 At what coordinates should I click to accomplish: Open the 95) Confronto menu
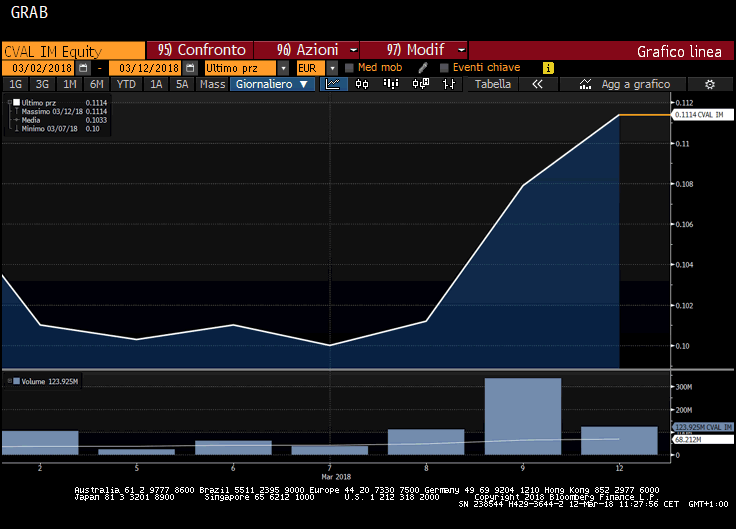click(x=200, y=50)
